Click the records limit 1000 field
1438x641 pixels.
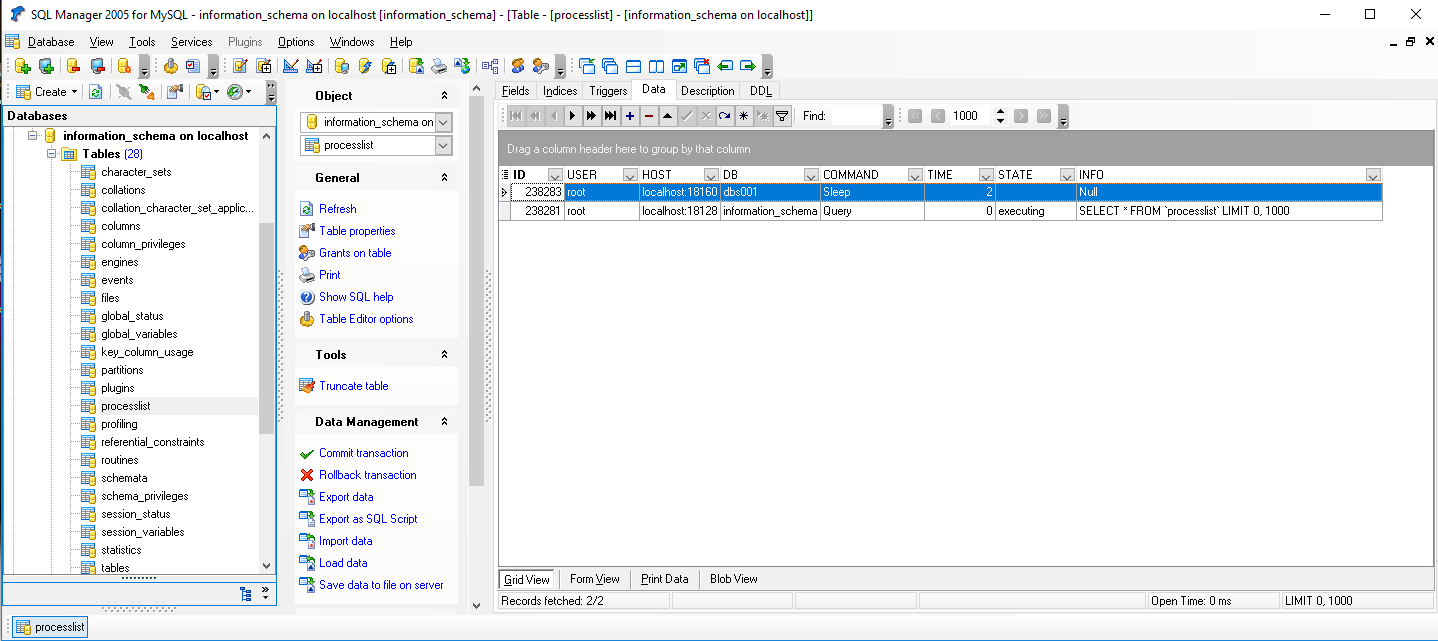971,116
